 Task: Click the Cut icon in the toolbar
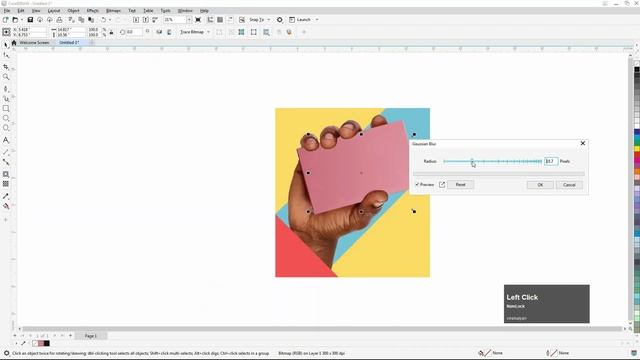click(x=71, y=20)
